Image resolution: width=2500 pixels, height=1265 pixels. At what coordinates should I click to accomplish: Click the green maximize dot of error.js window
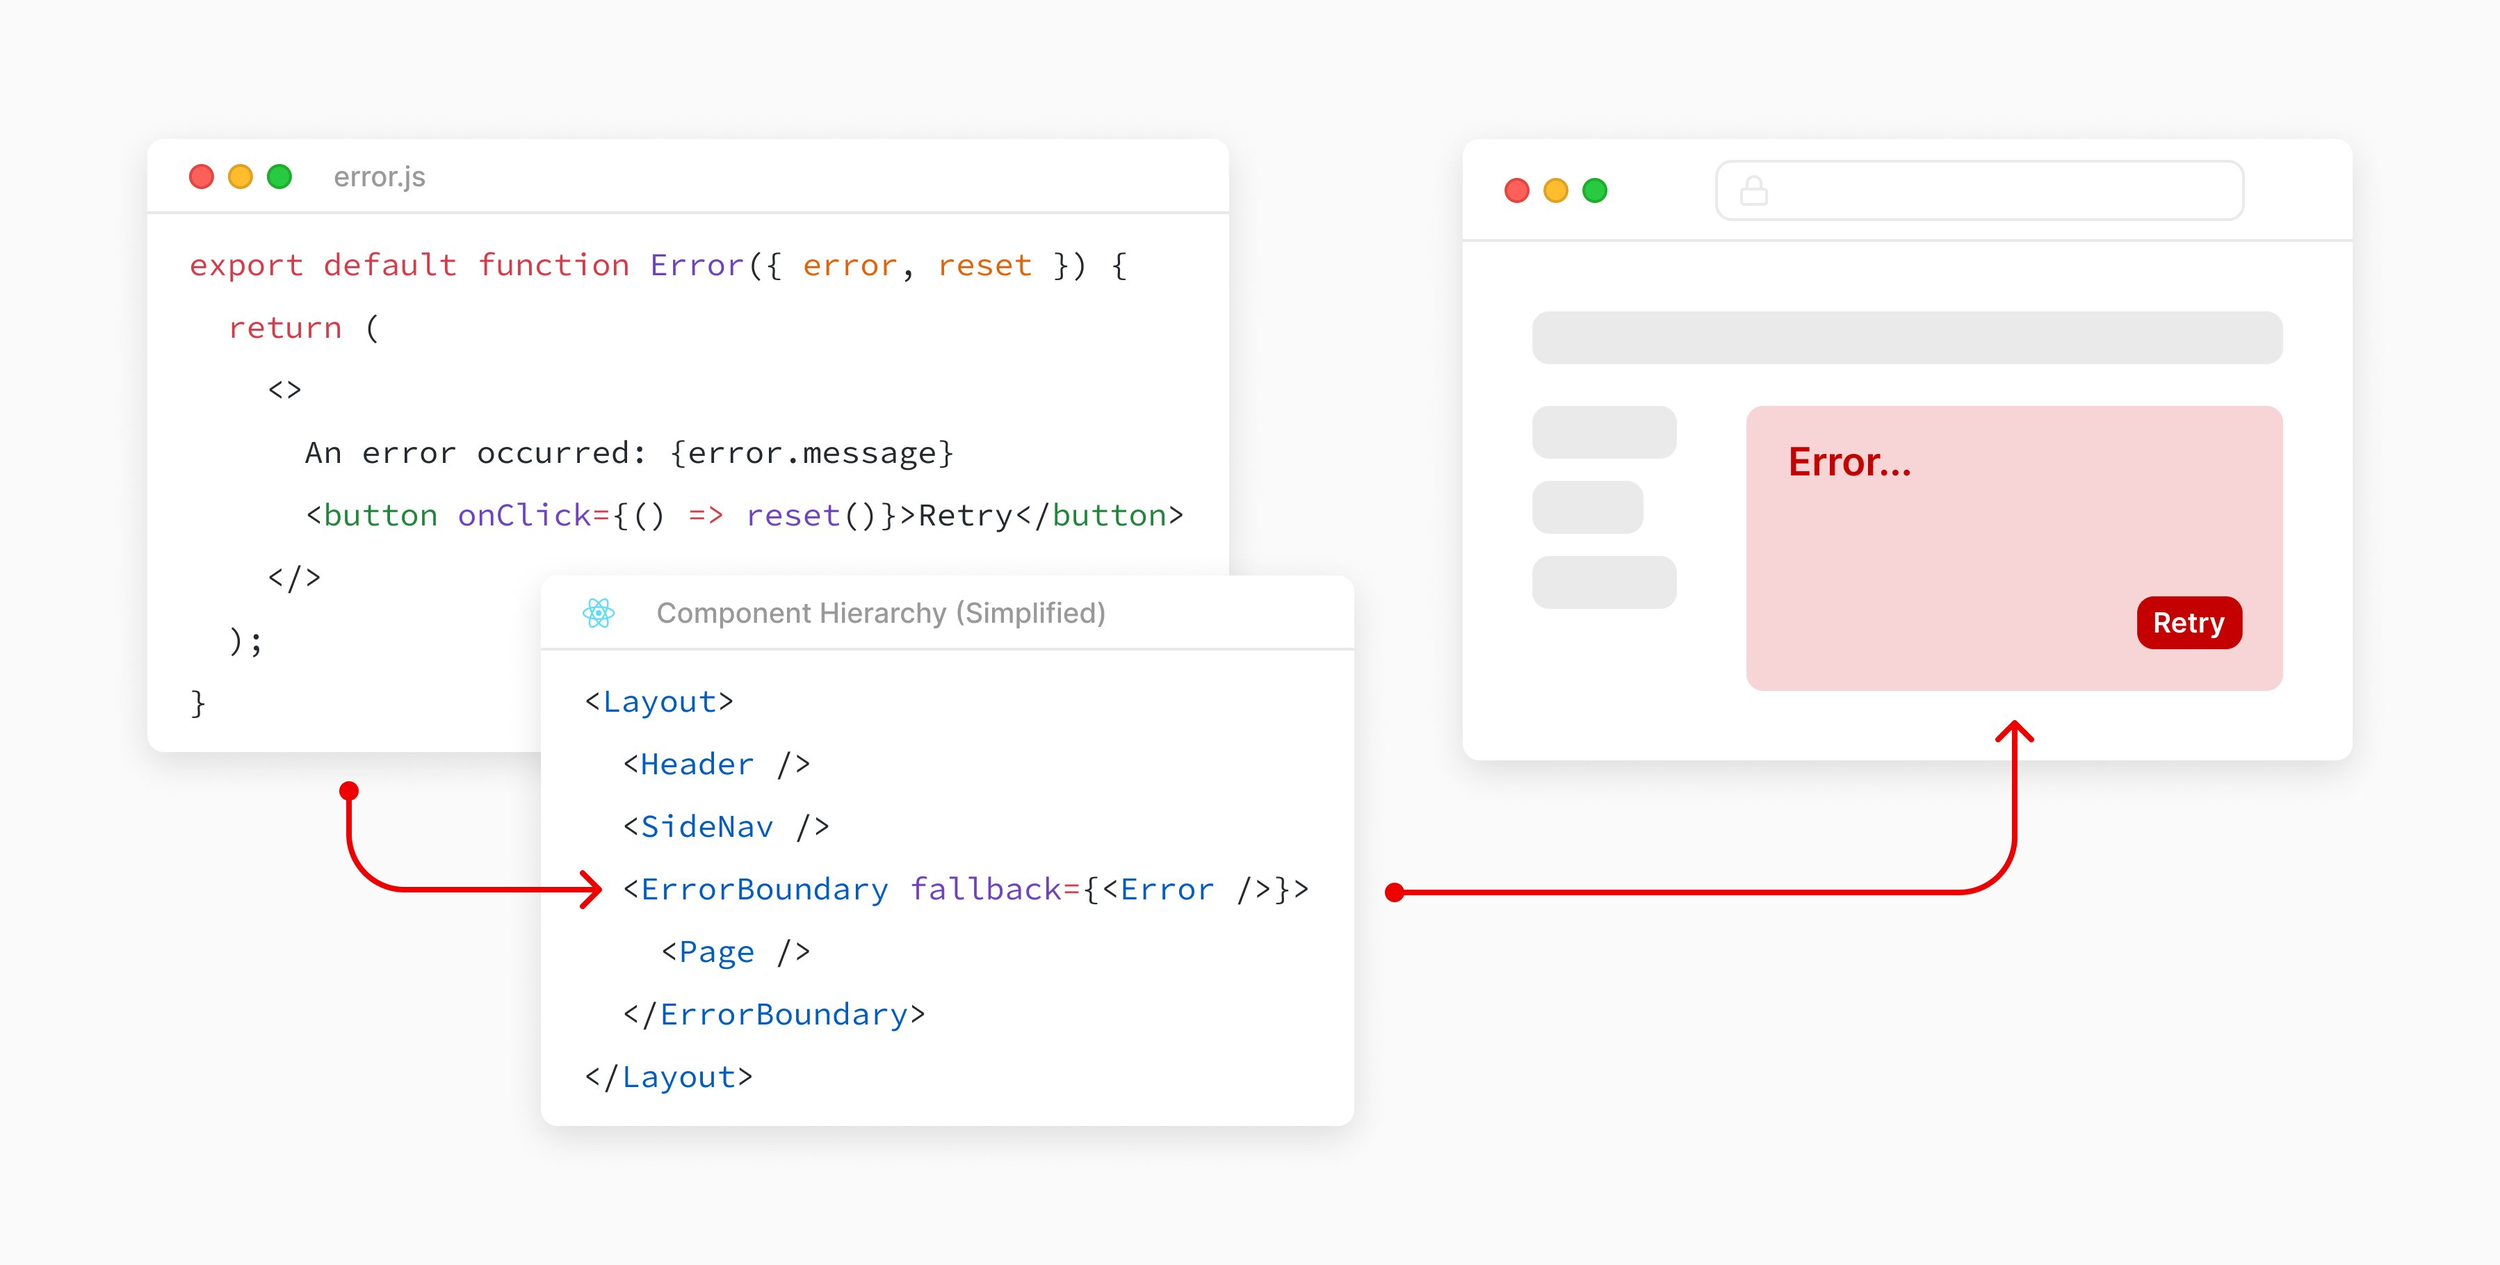[279, 177]
